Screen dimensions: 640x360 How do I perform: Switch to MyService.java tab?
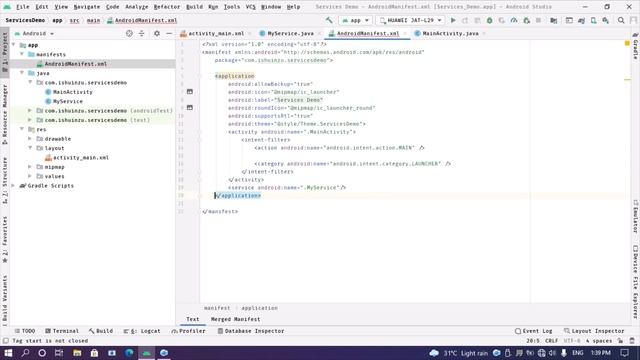[x=290, y=33]
